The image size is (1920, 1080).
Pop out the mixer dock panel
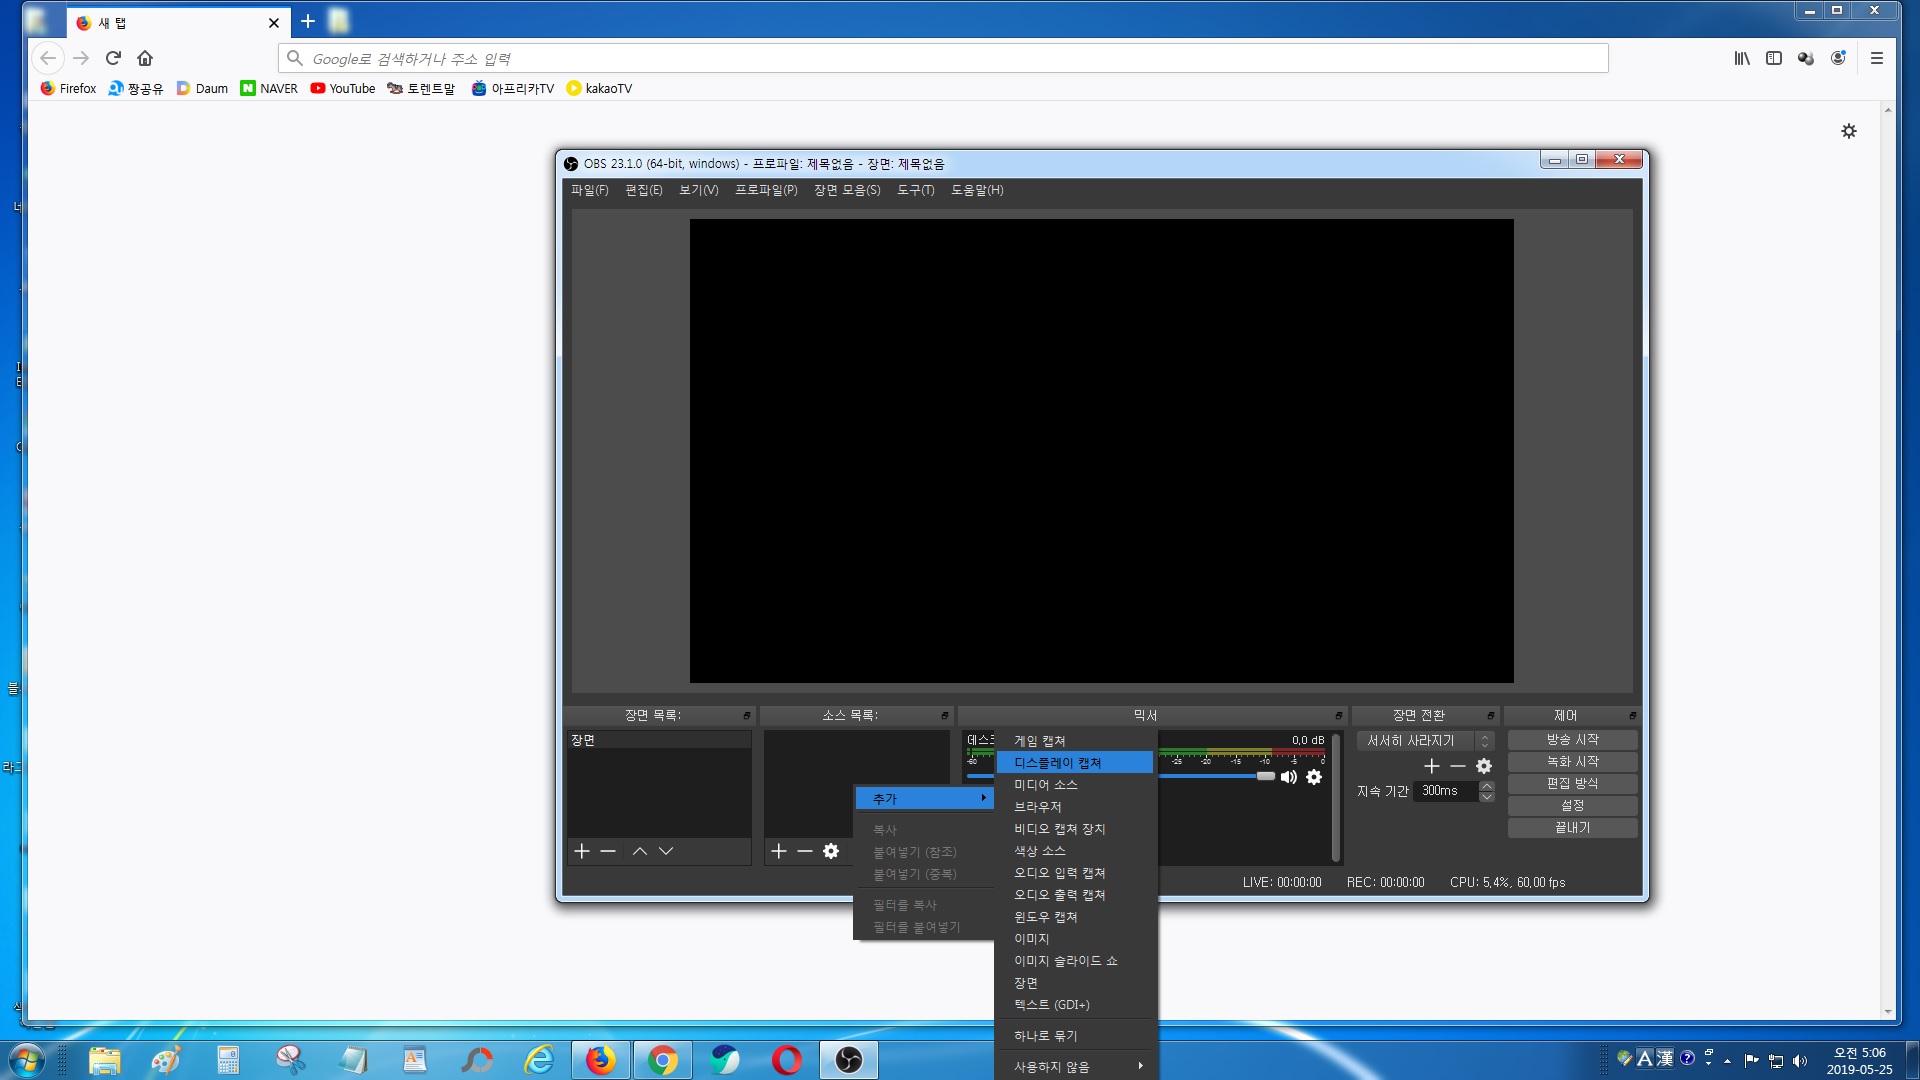click(x=1338, y=716)
